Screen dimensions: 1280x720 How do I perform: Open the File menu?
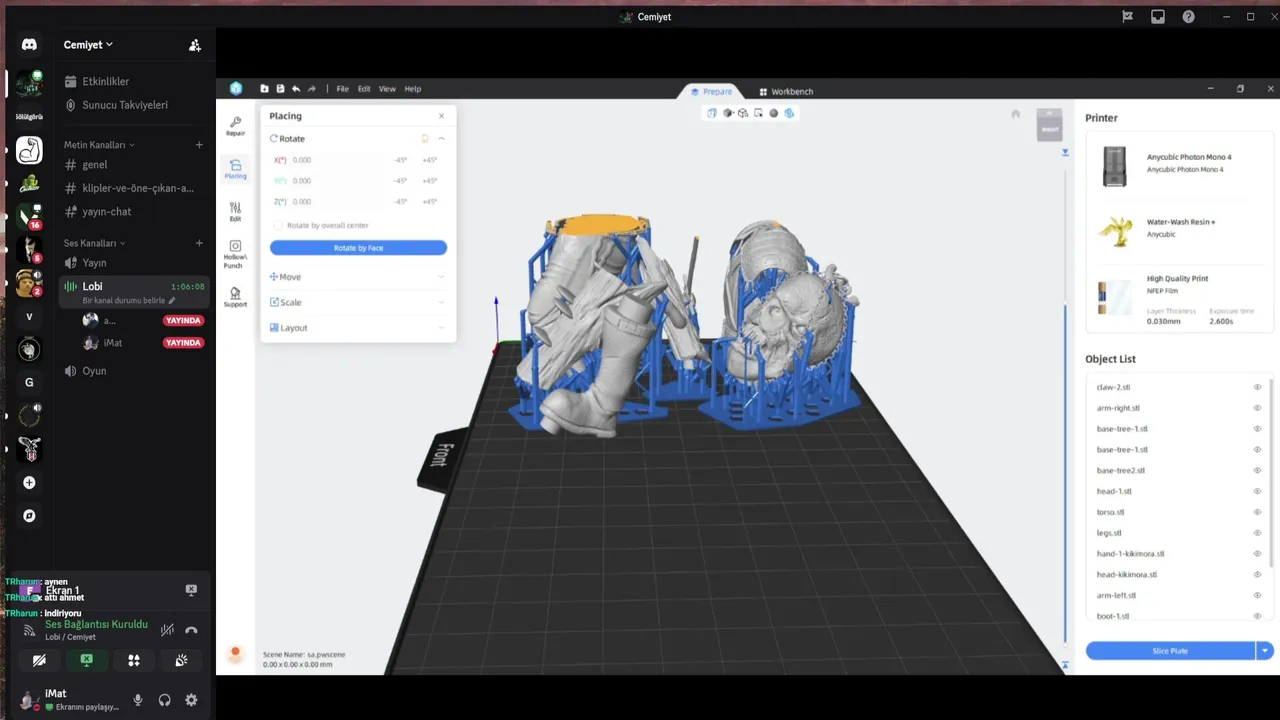pyautogui.click(x=342, y=89)
